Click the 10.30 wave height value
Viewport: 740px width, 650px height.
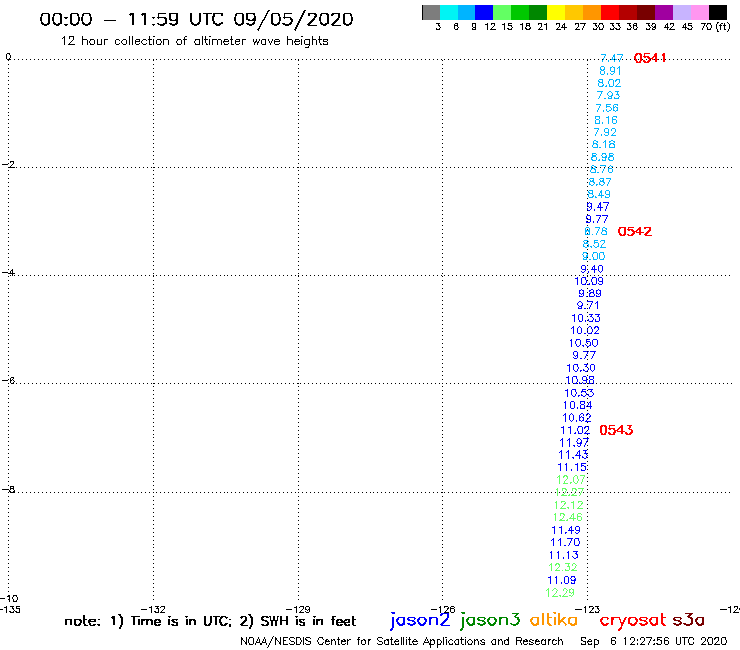pos(581,368)
